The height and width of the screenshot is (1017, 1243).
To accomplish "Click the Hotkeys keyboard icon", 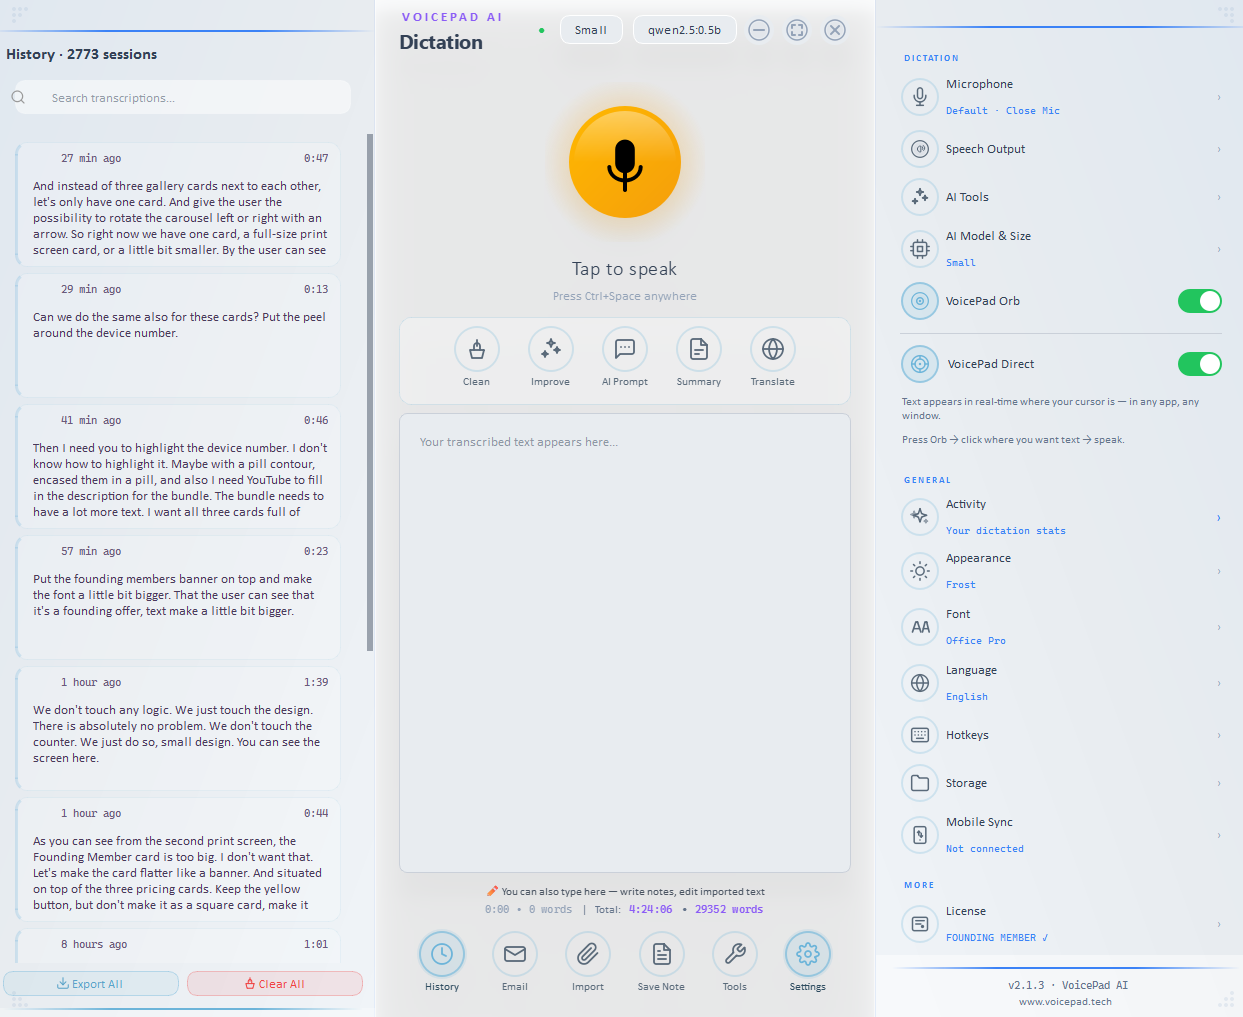I will 920,735.
